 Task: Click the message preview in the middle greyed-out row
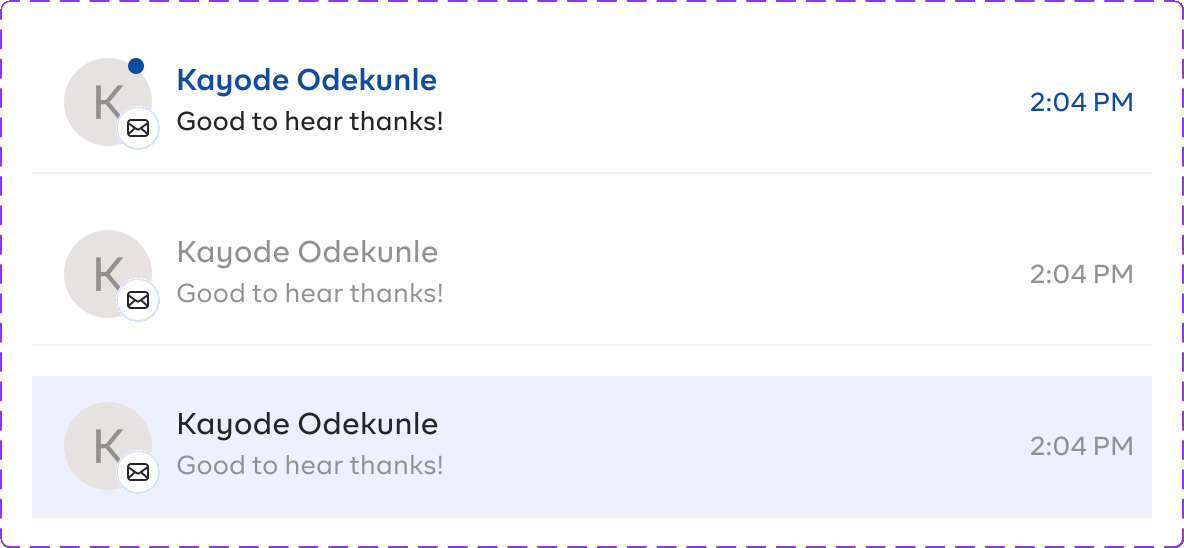pos(309,294)
